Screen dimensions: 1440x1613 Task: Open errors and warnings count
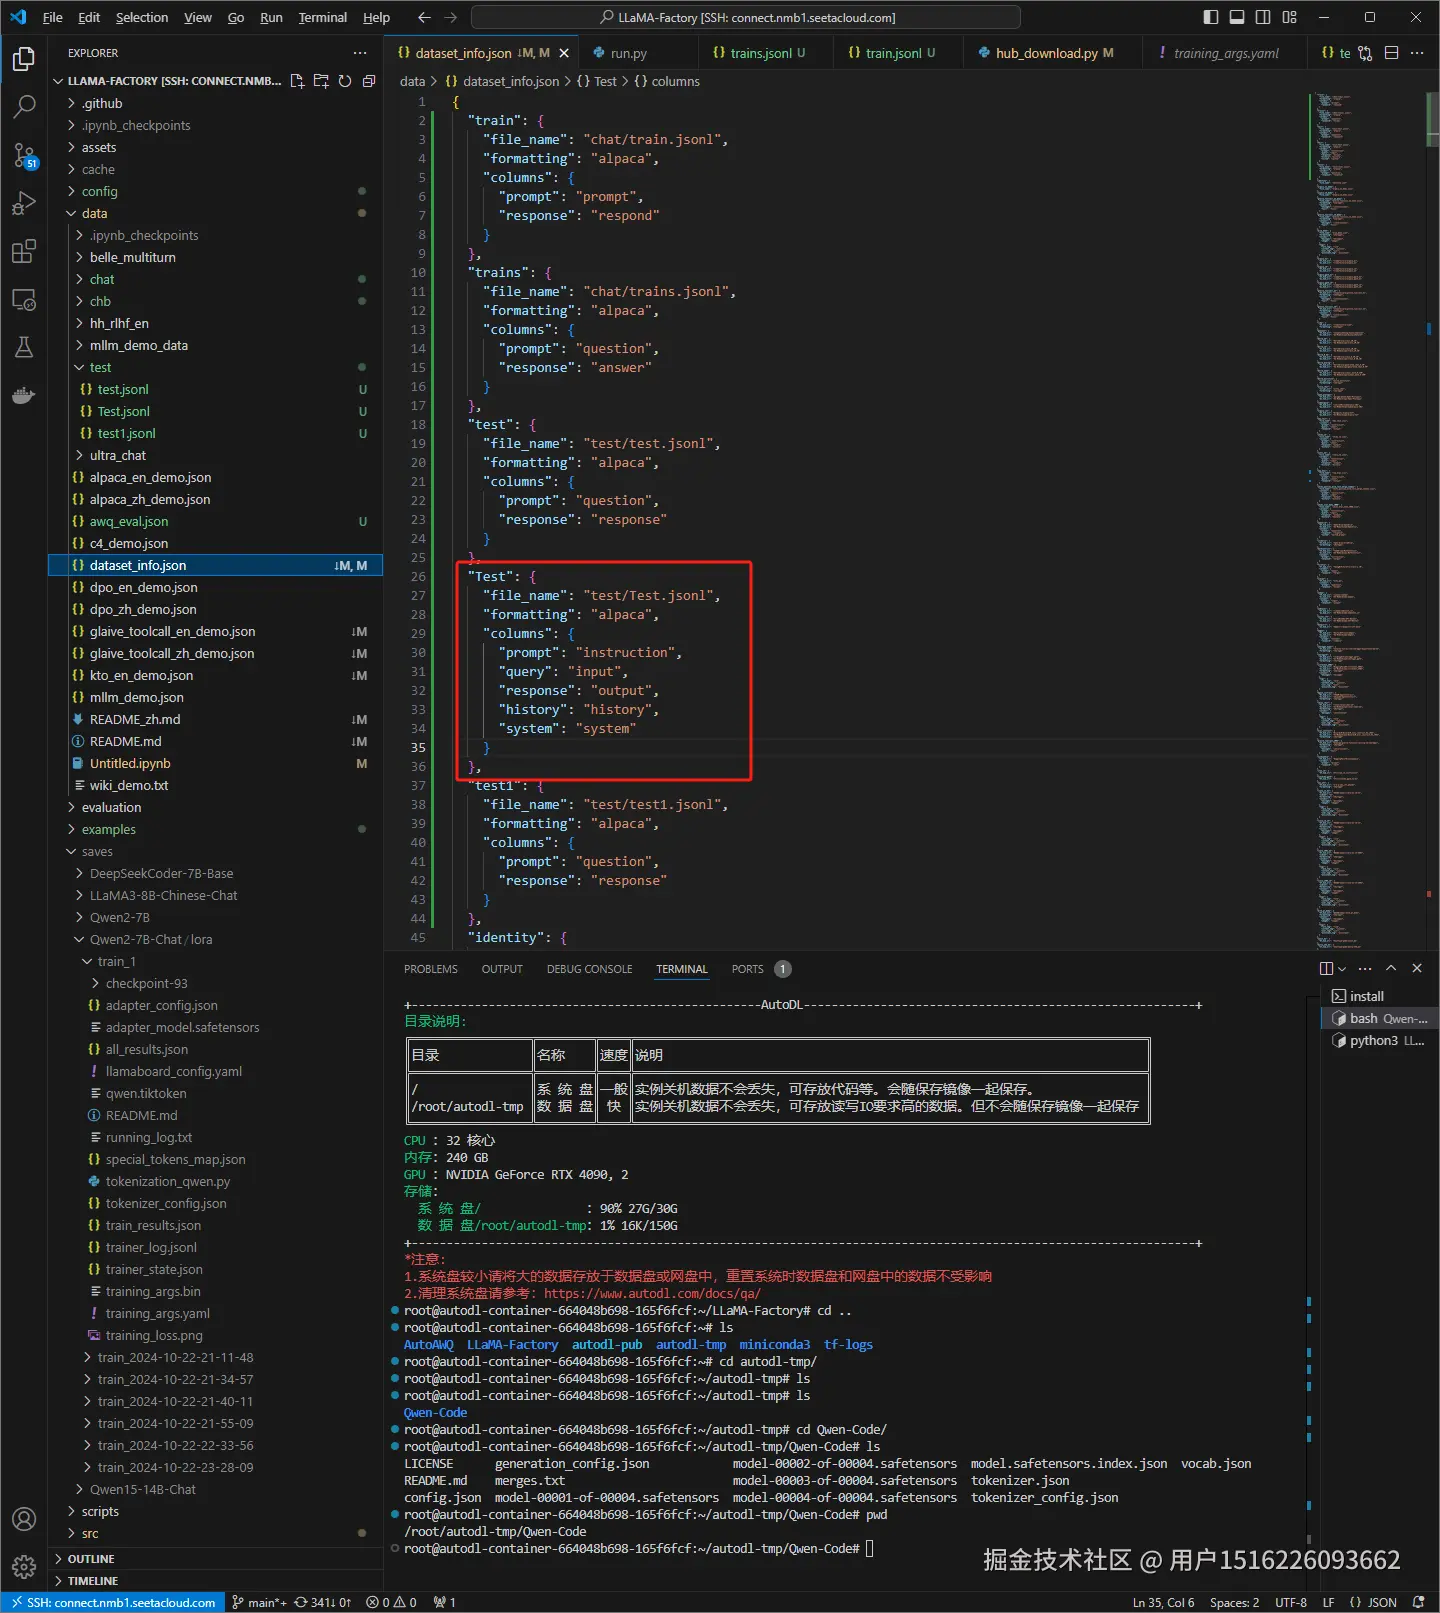coord(391,1602)
